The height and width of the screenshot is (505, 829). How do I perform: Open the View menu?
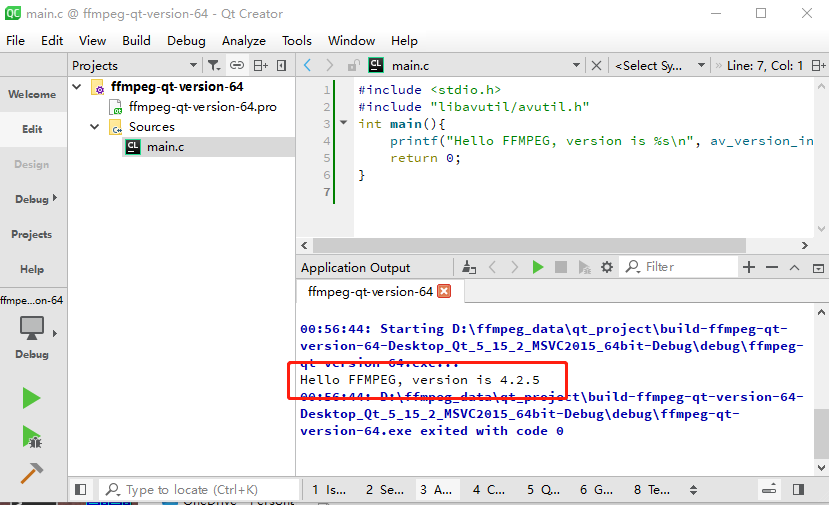coord(93,41)
